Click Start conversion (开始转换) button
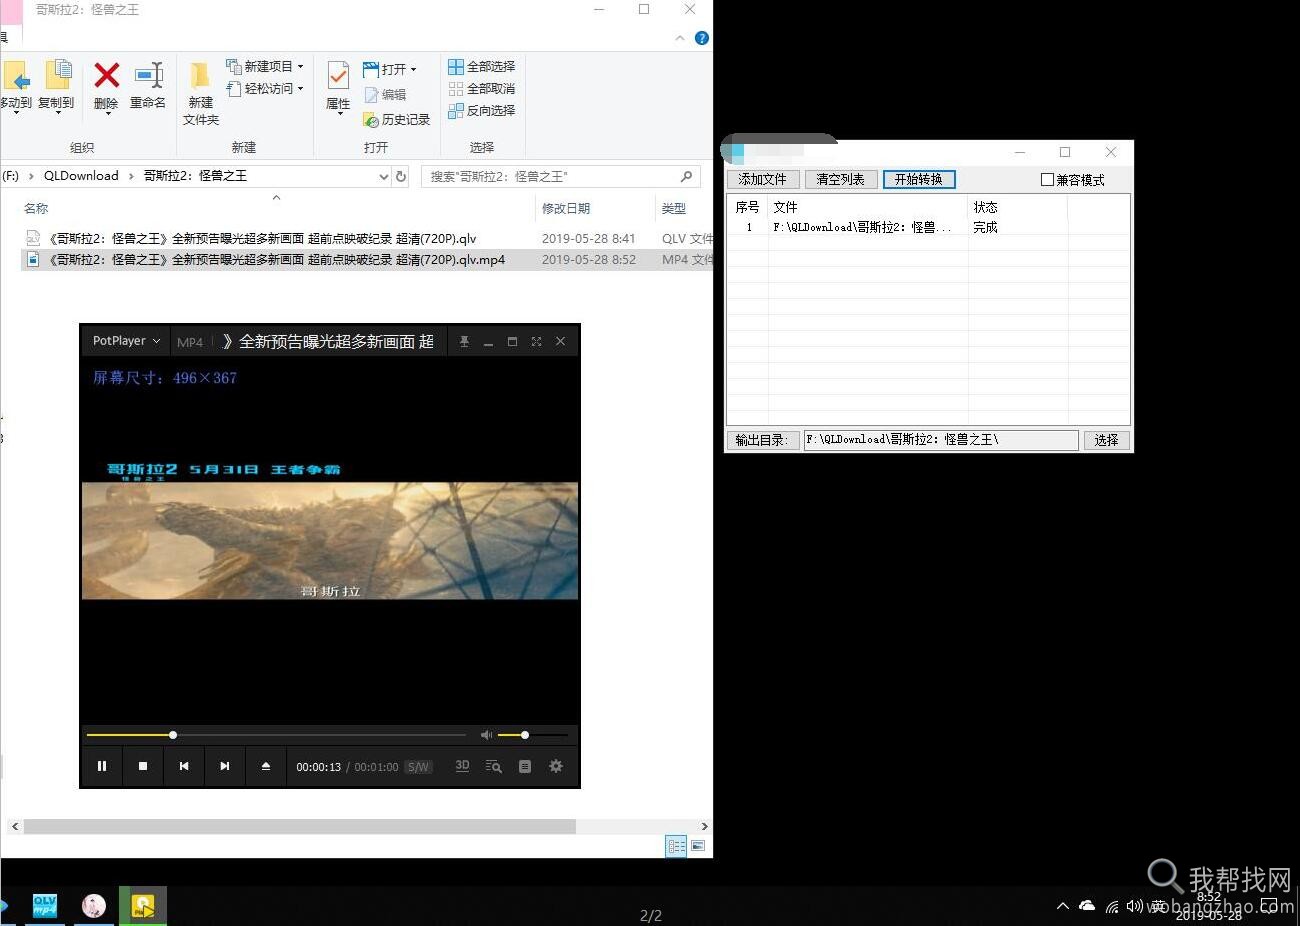Viewport: 1300px width, 926px height. [x=919, y=179]
